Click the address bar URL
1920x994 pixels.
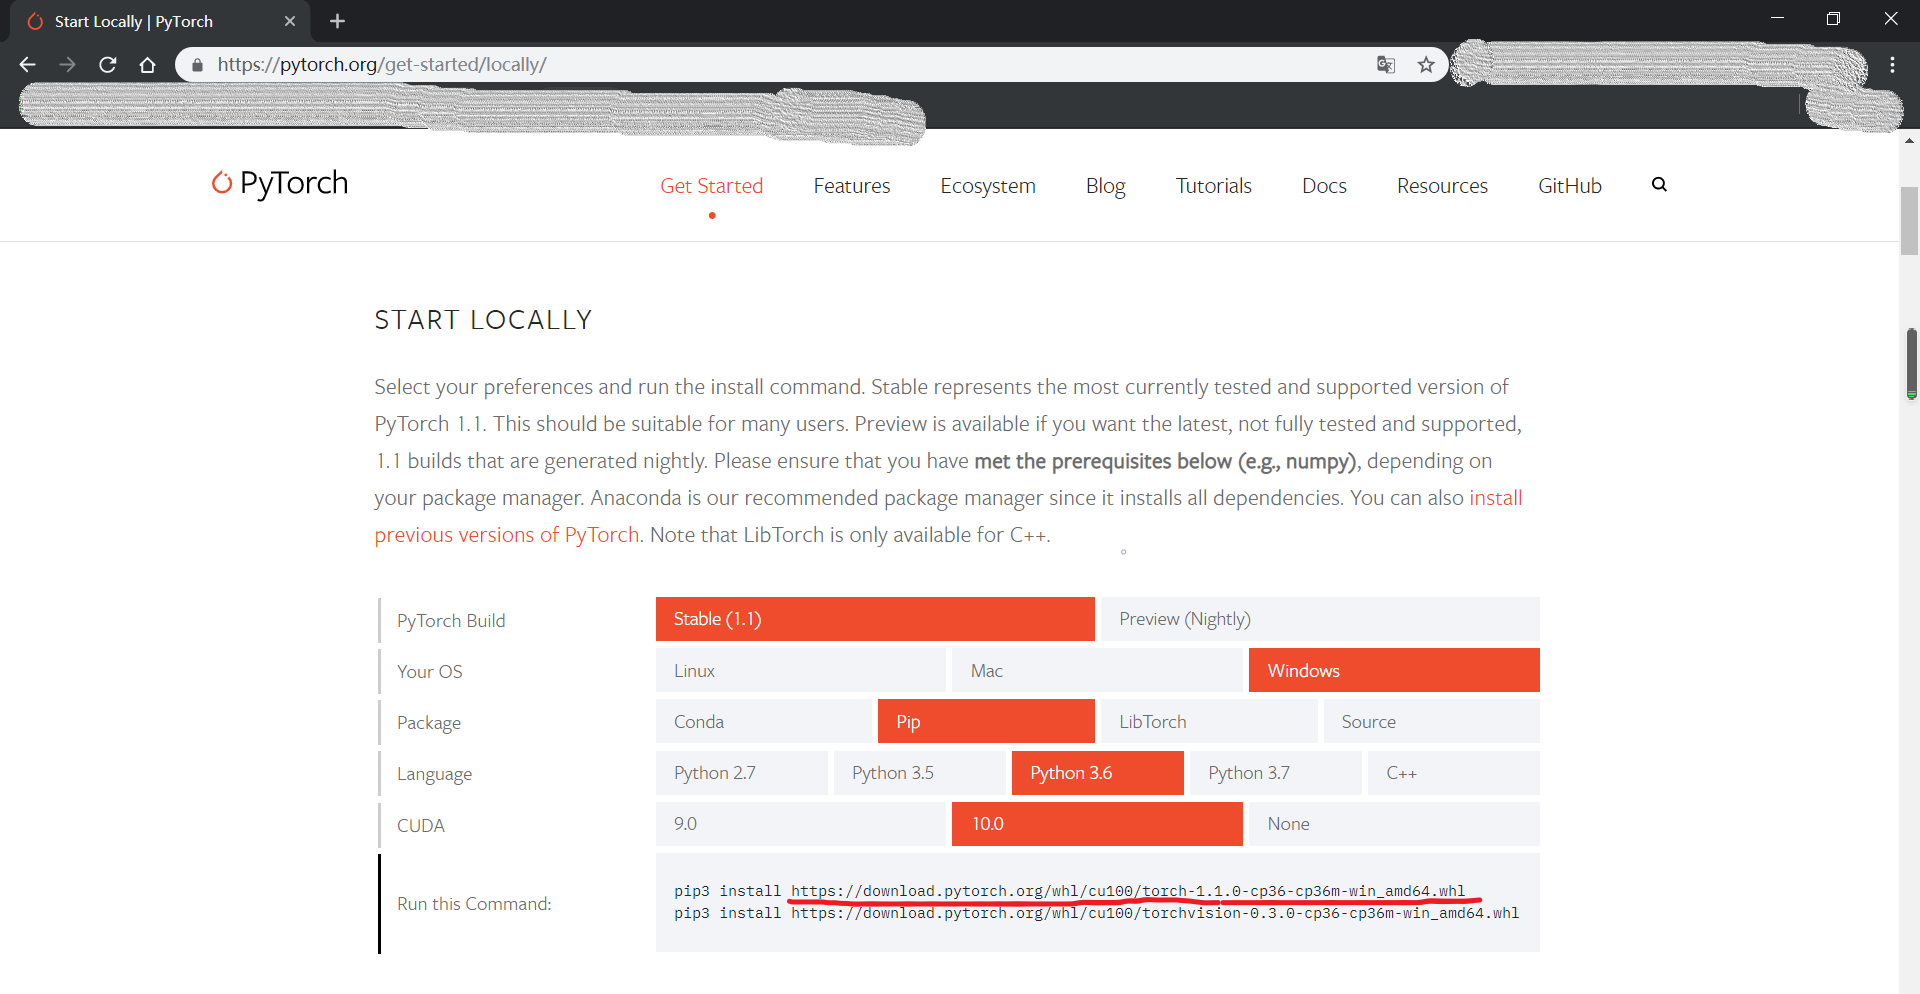coord(382,65)
